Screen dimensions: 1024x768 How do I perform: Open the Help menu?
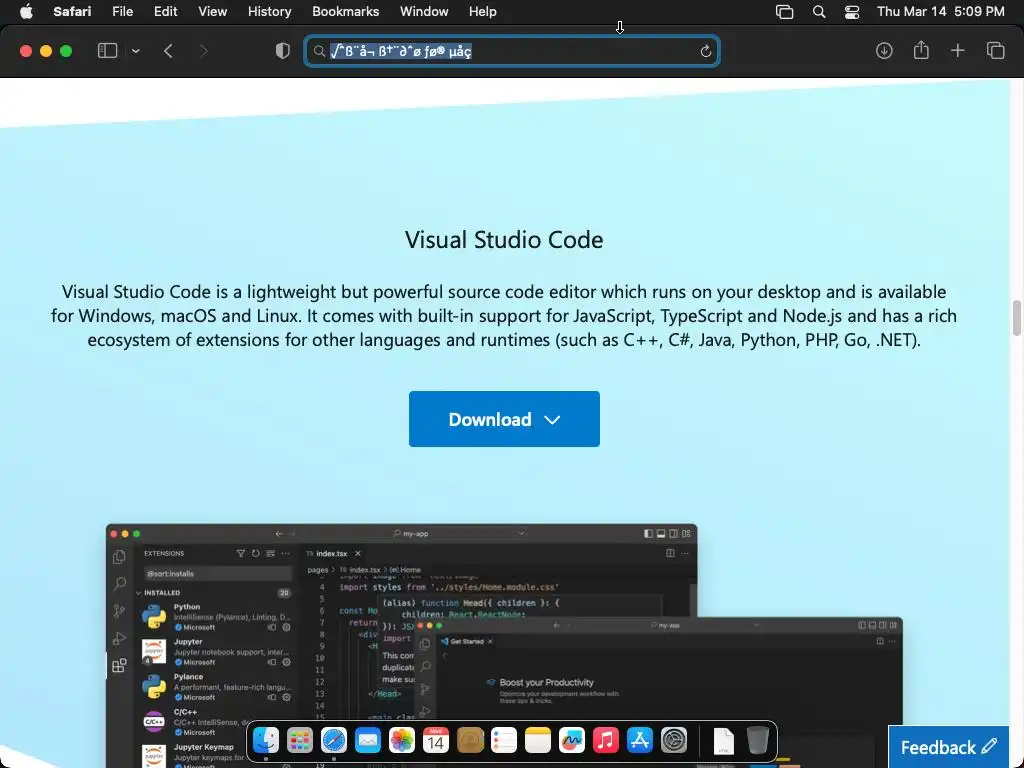(x=483, y=12)
